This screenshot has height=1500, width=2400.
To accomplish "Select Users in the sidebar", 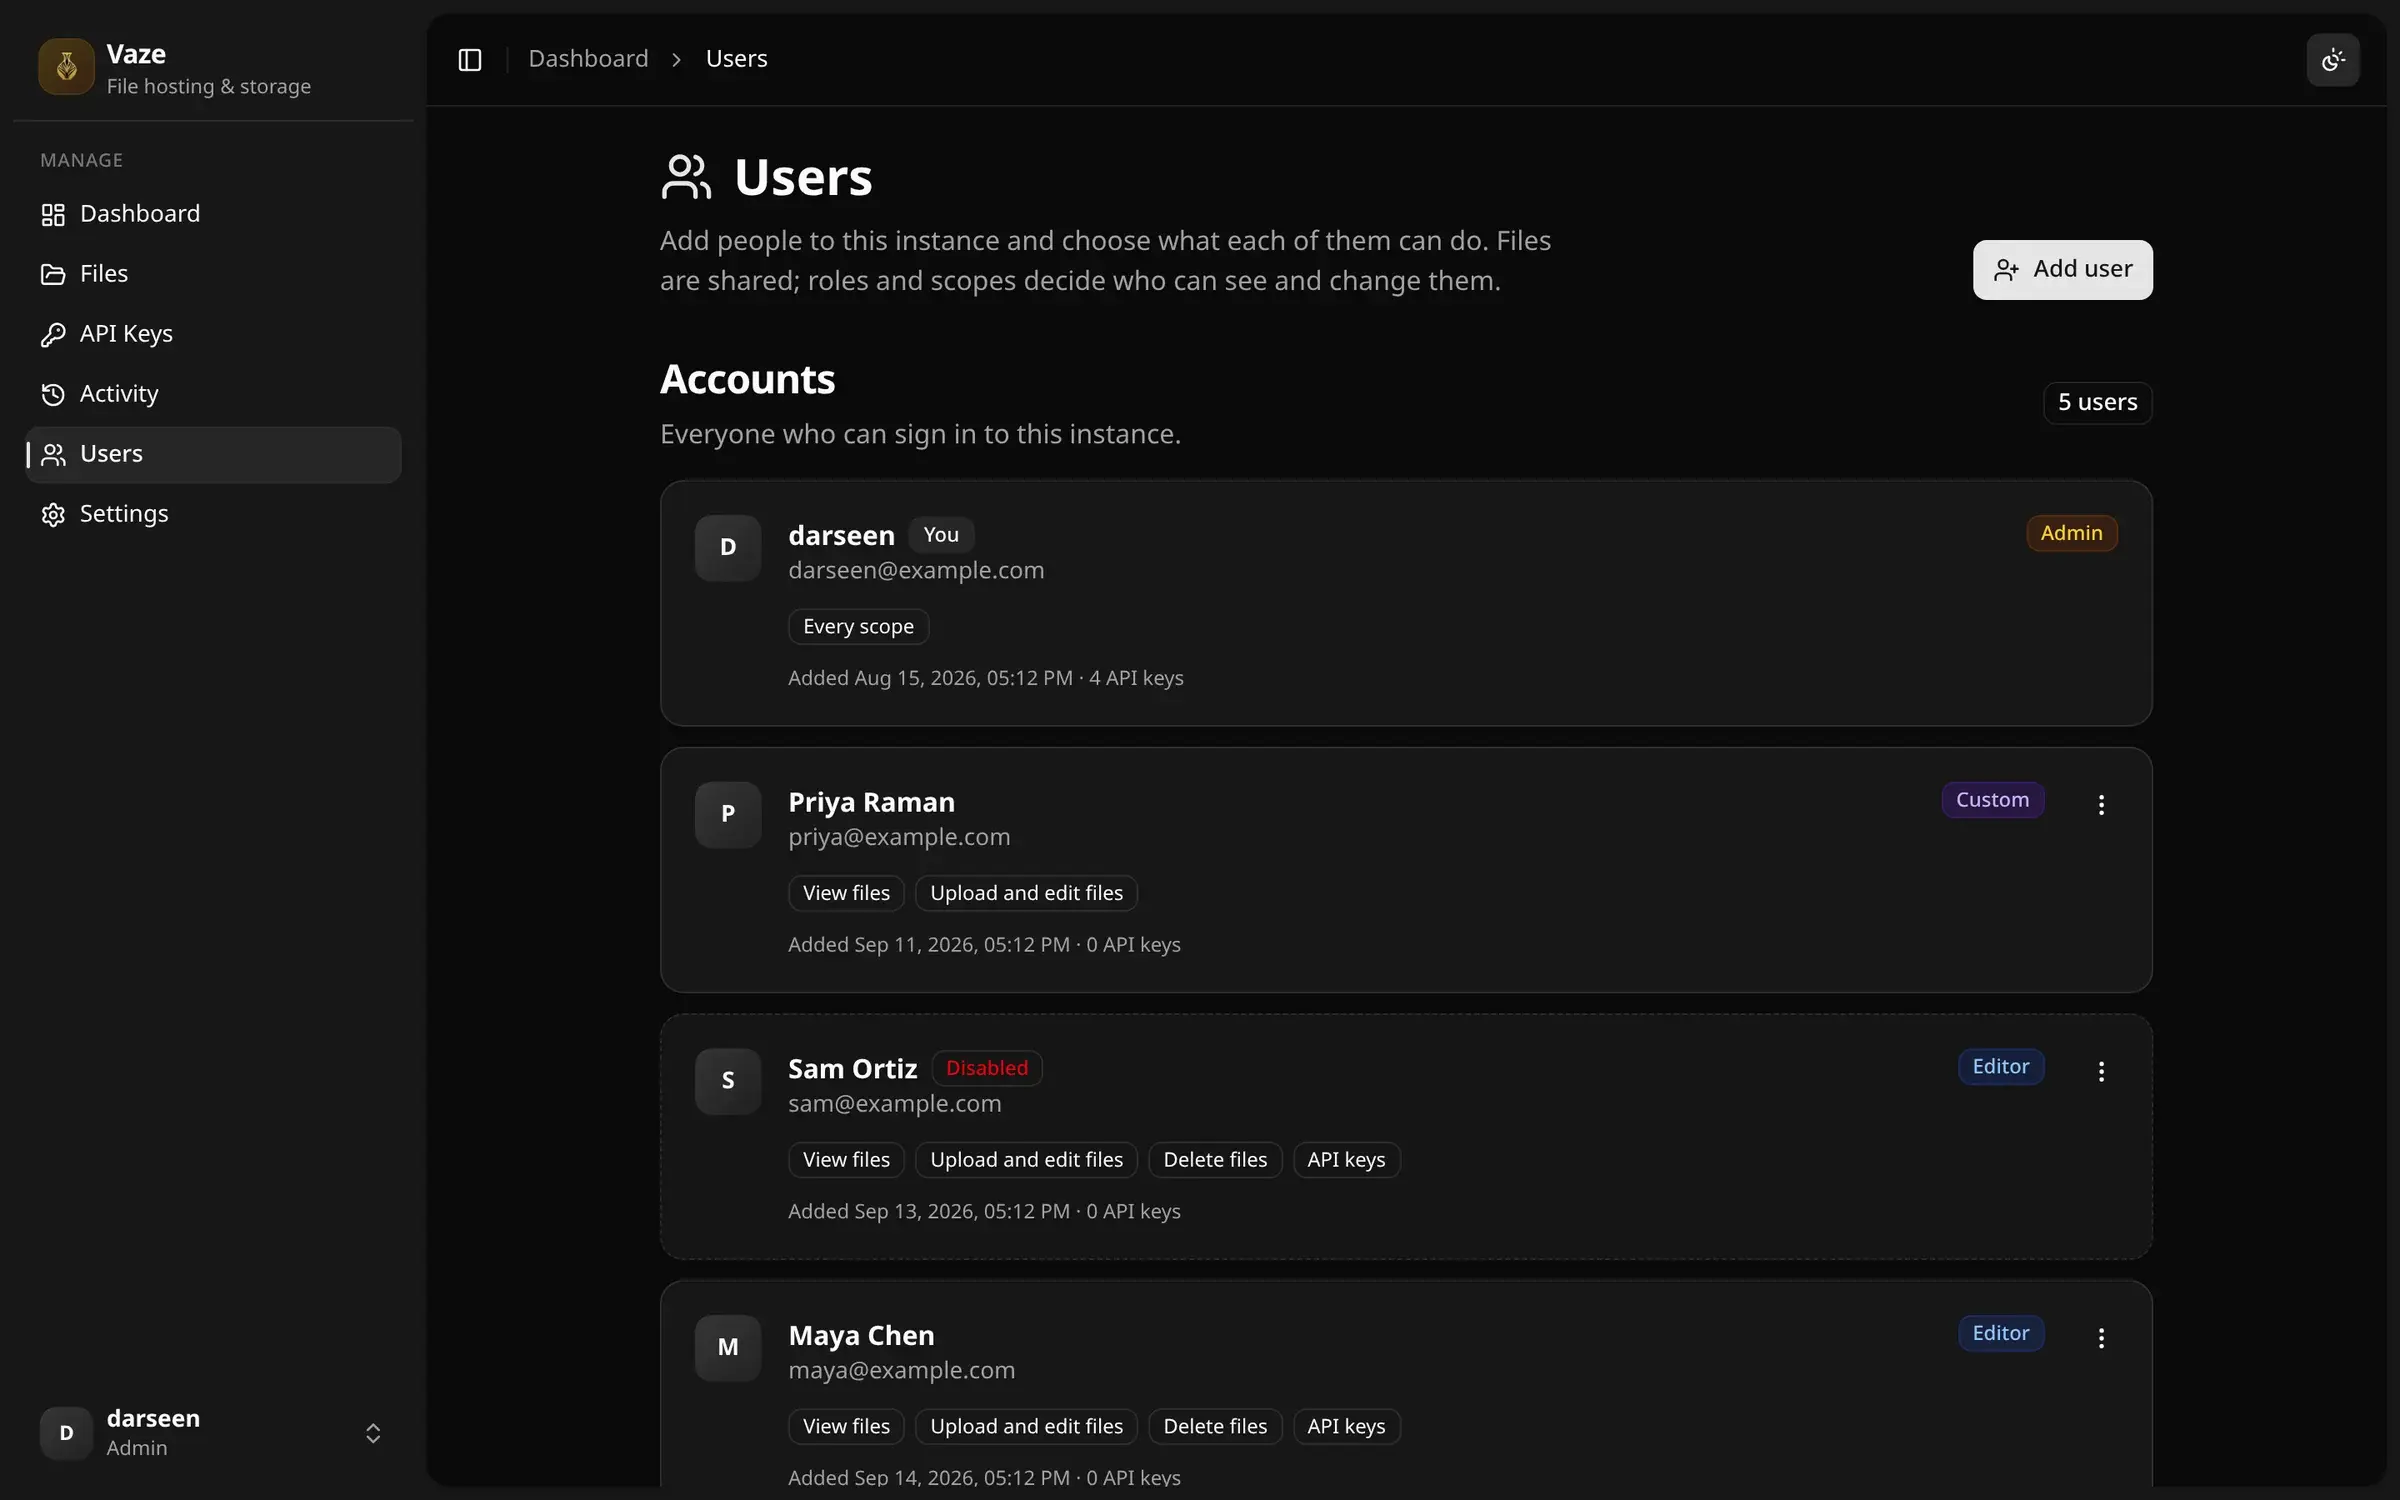I will coord(213,454).
